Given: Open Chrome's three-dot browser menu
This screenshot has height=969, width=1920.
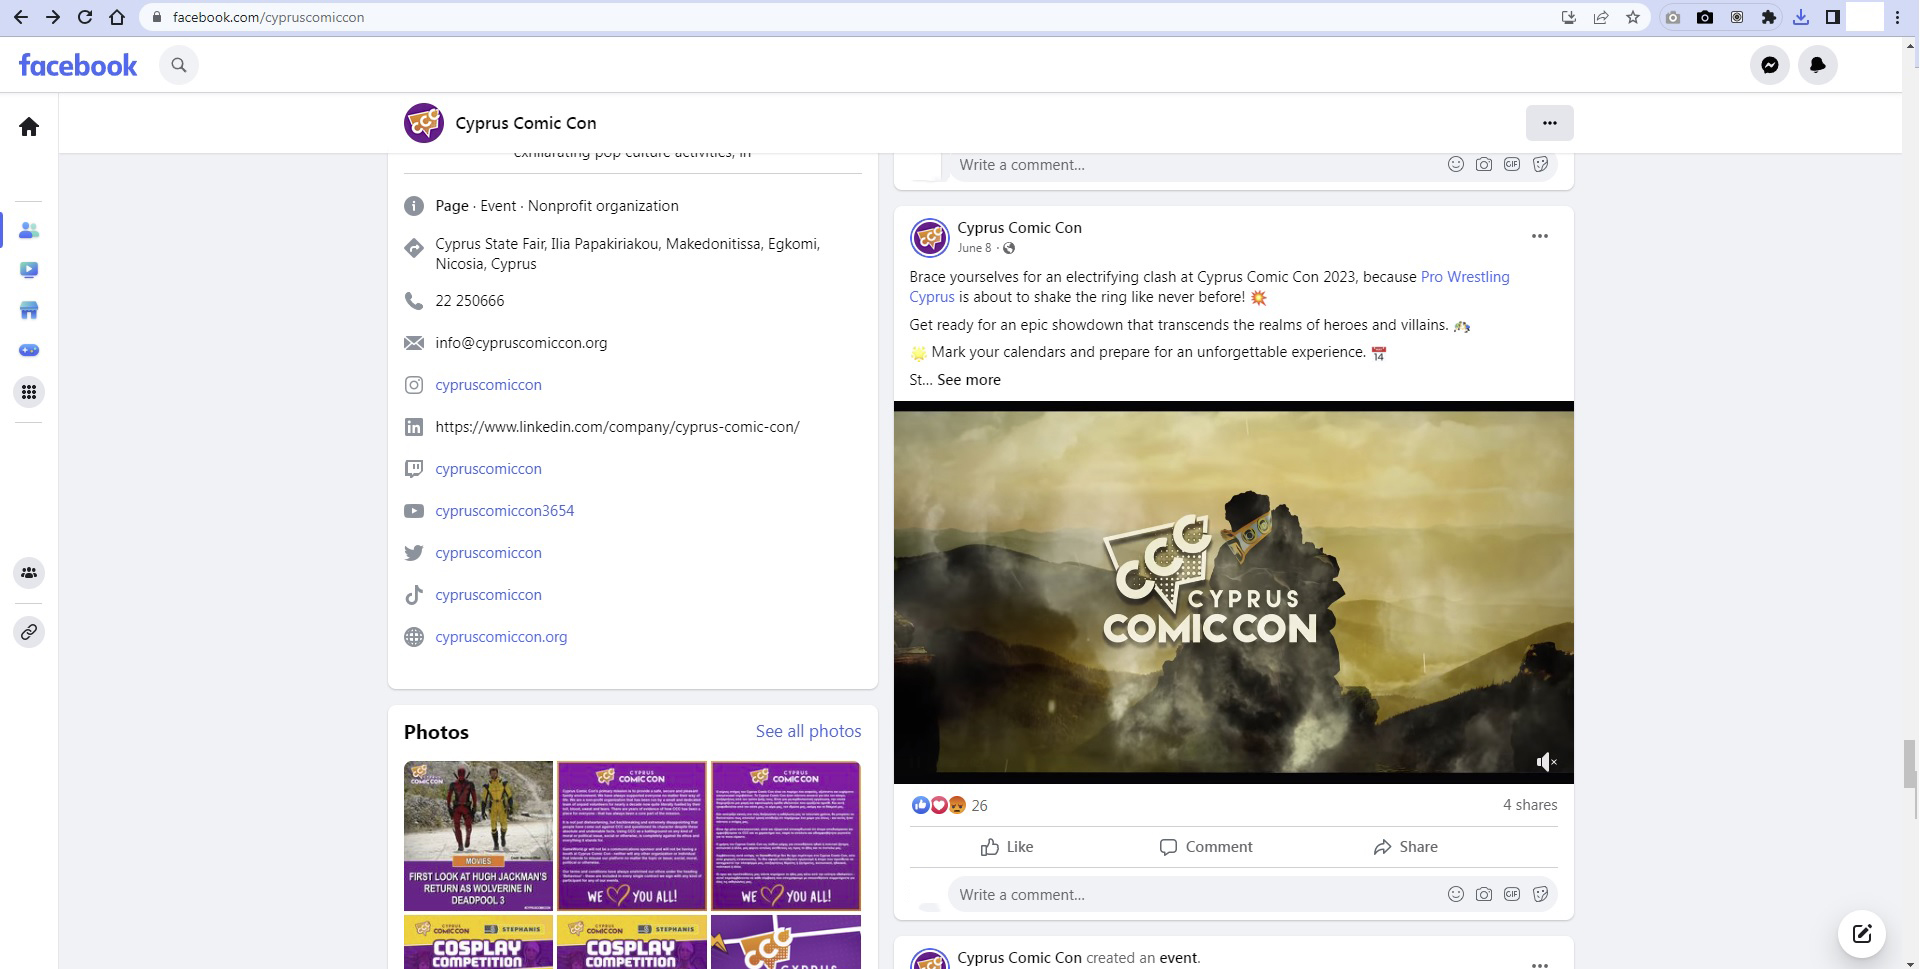Looking at the screenshot, I should pyautogui.click(x=1897, y=17).
